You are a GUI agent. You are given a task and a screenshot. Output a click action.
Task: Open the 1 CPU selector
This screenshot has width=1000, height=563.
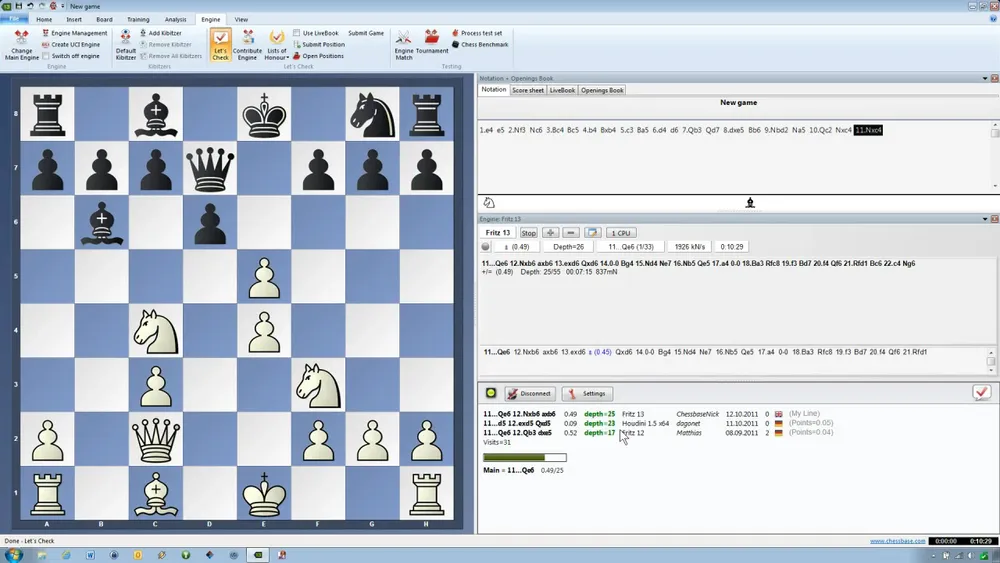[620, 233]
